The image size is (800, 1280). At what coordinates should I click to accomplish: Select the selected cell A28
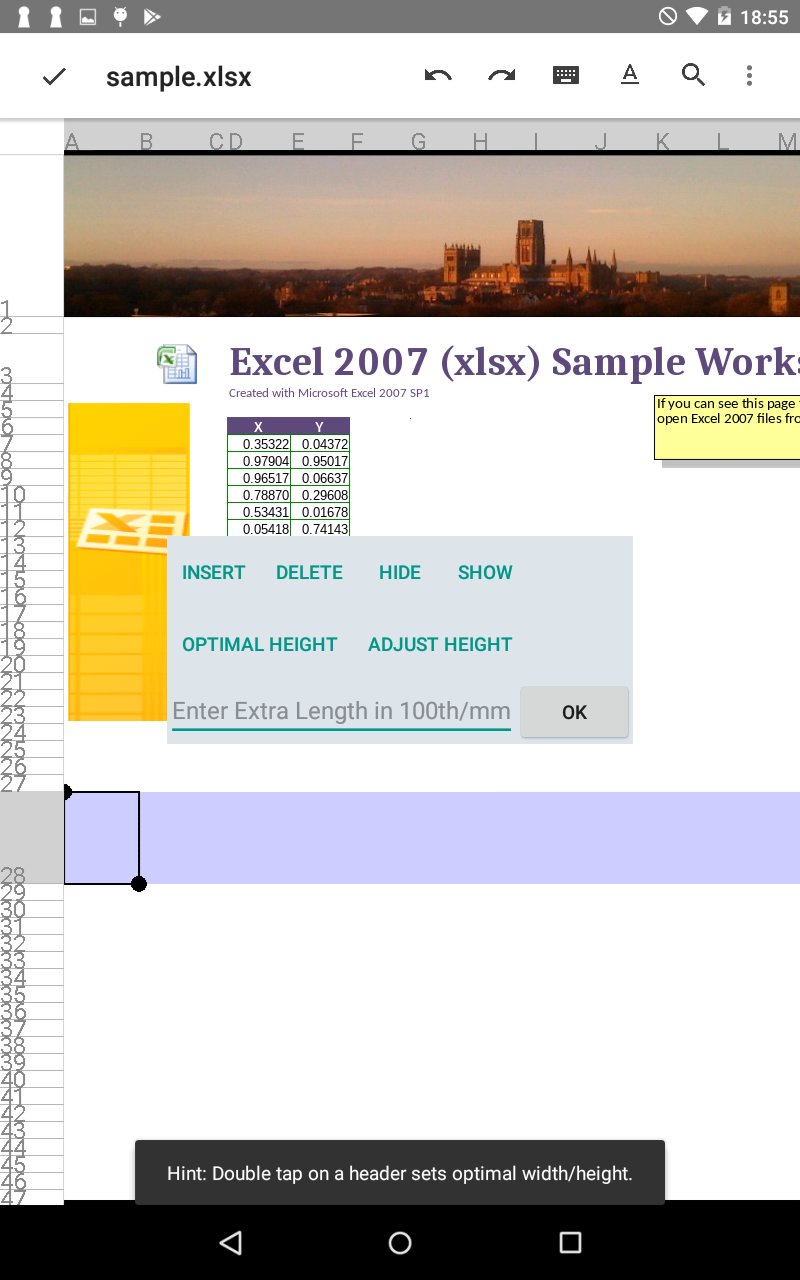coord(101,838)
